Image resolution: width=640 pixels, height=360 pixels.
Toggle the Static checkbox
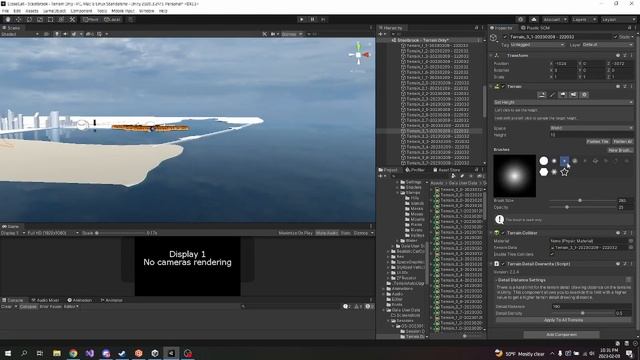click(x=616, y=37)
